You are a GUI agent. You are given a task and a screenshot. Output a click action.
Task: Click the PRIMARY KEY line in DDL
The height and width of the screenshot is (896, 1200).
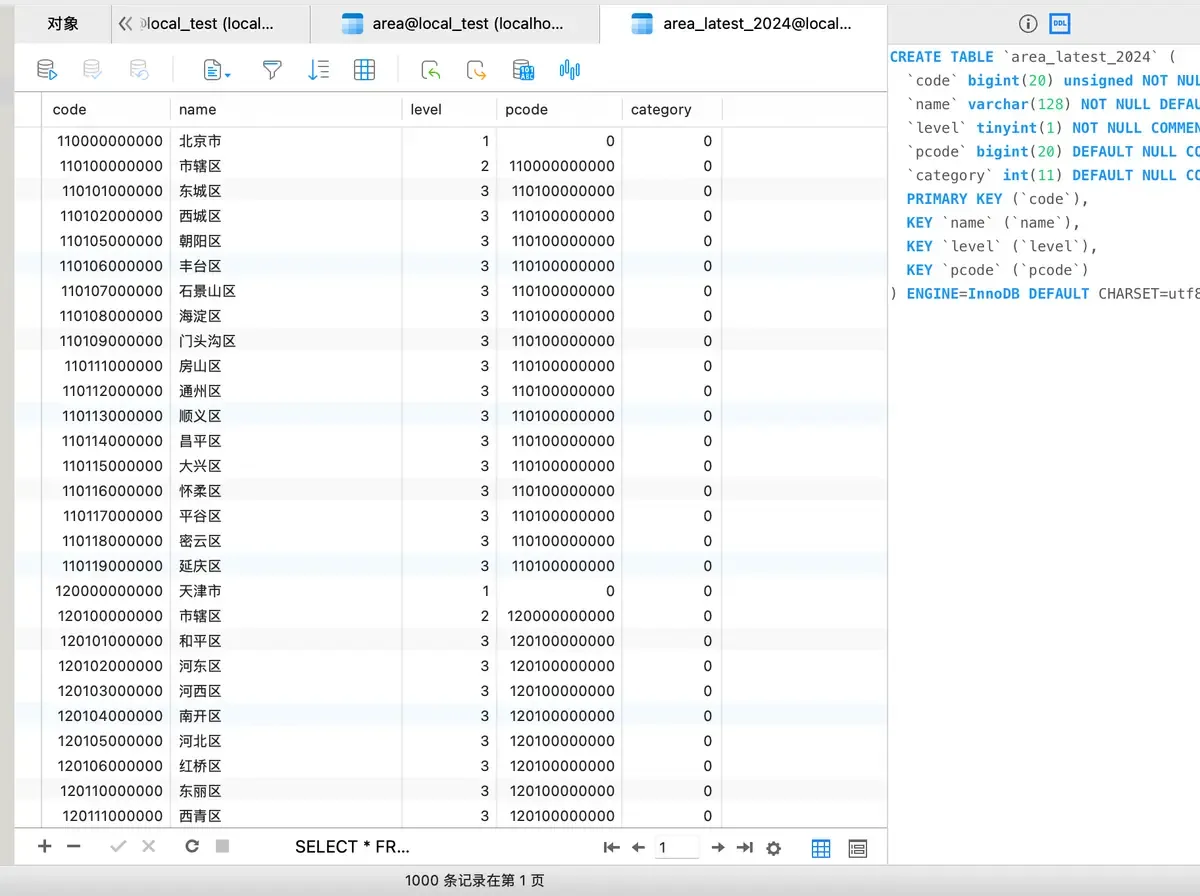[x=998, y=199]
